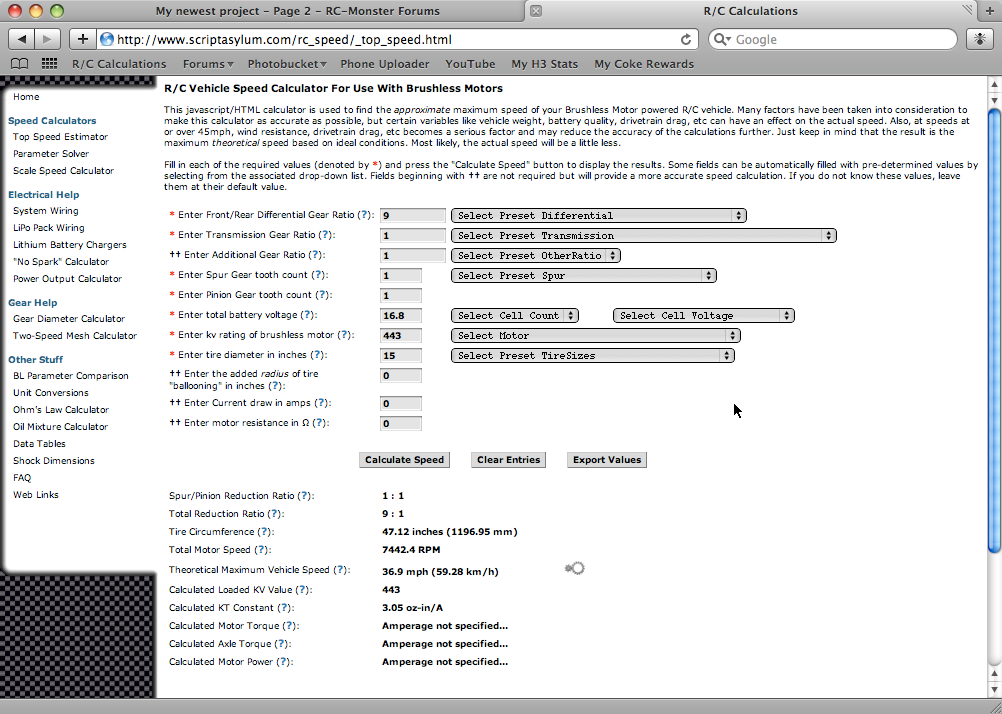This screenshot has height=714, width=1002.
Task: Close the tab using its X icon
Action: [536, 11]
